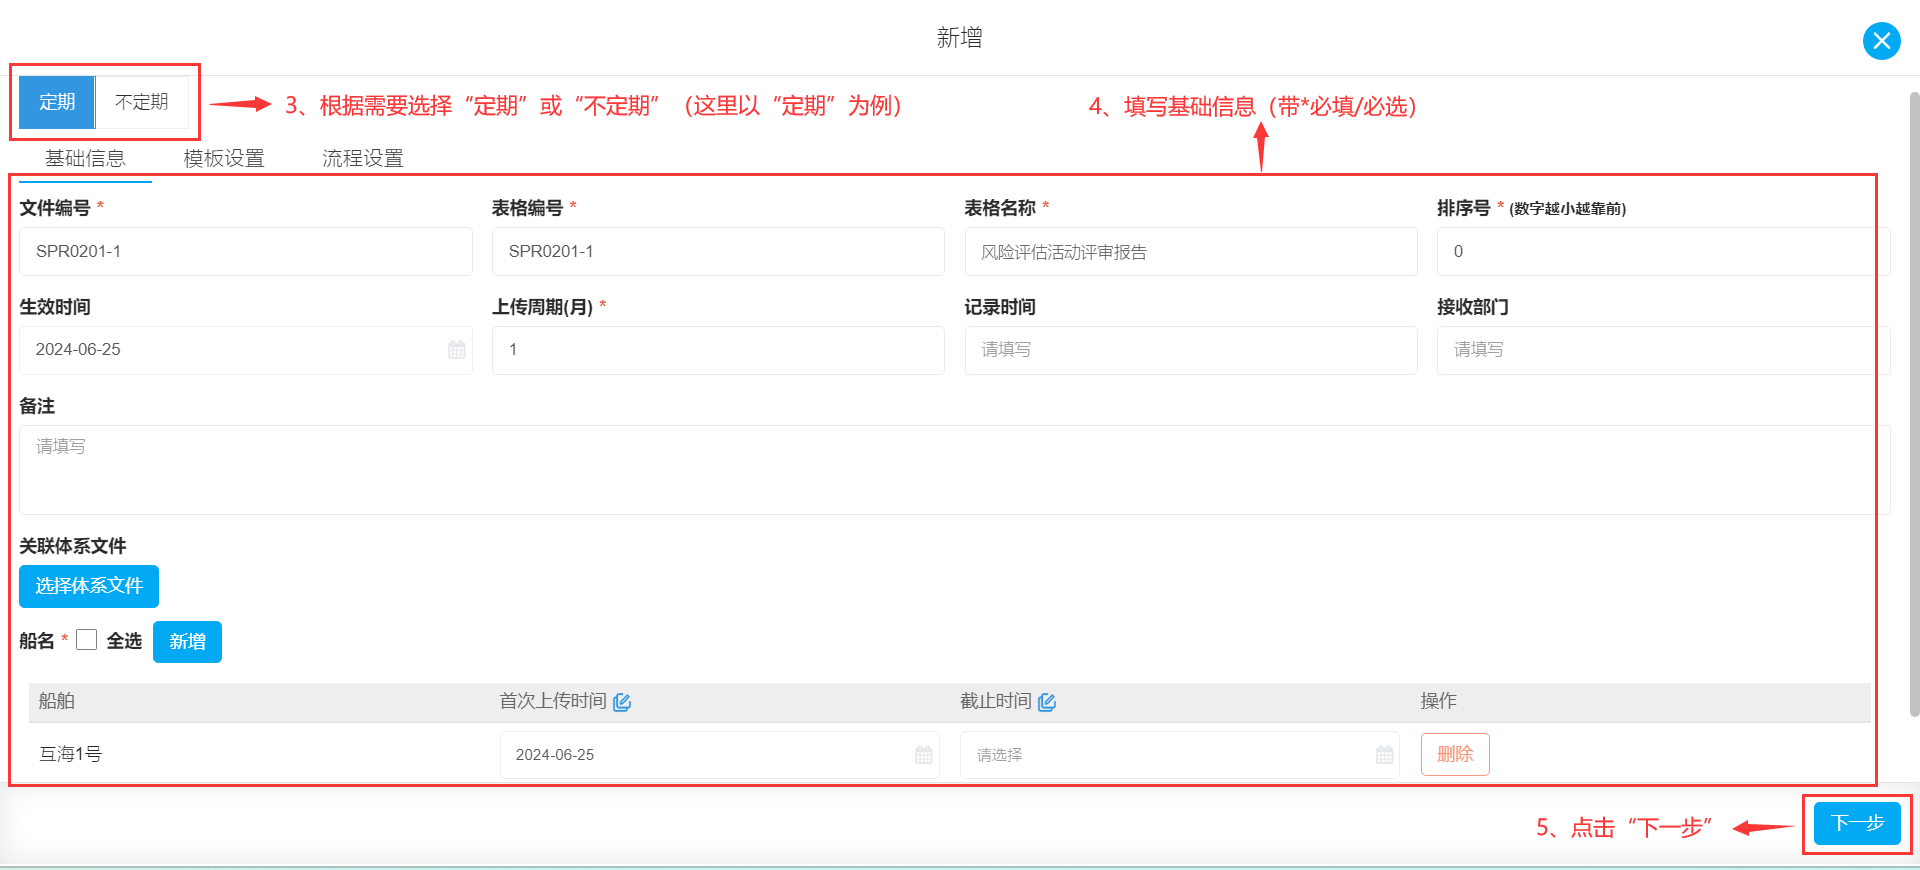Delete the 互海1号 row with 删除

(1455, 754)
